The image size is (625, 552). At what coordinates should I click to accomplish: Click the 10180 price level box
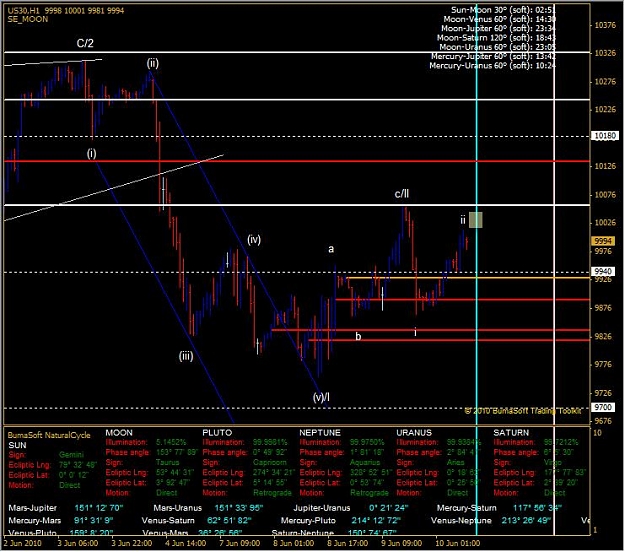point(605,136)
